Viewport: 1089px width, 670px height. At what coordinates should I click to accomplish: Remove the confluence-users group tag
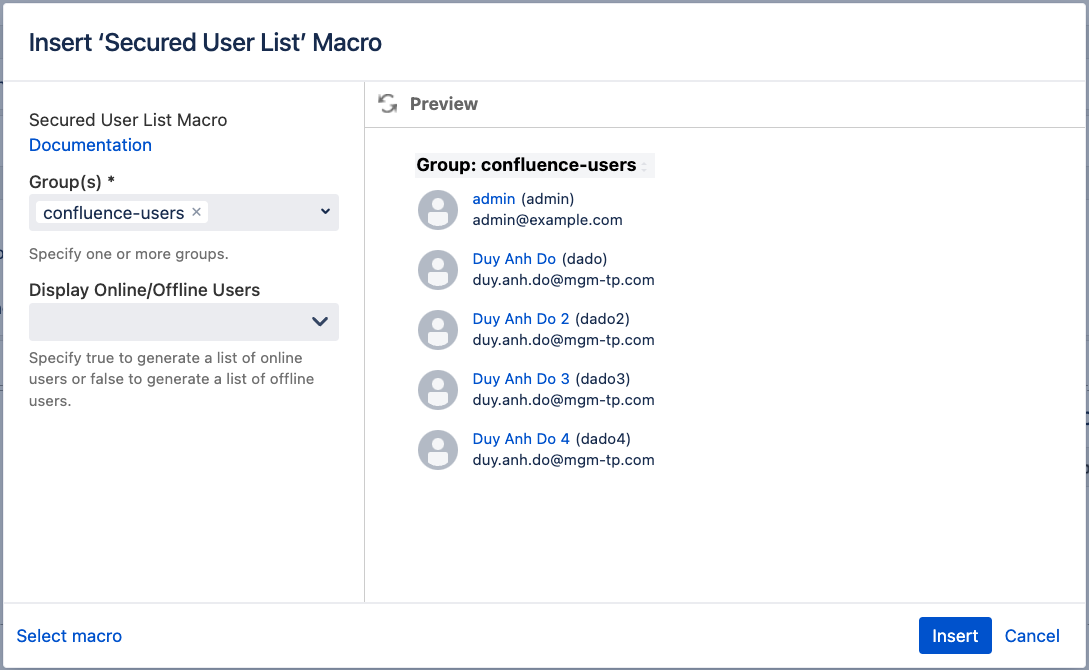196,212
